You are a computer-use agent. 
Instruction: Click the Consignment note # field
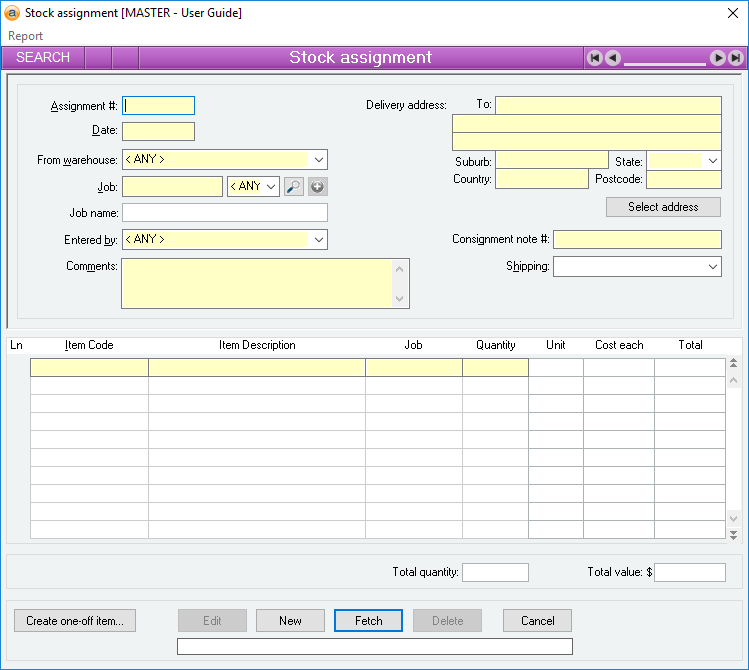tap(637, 240)
